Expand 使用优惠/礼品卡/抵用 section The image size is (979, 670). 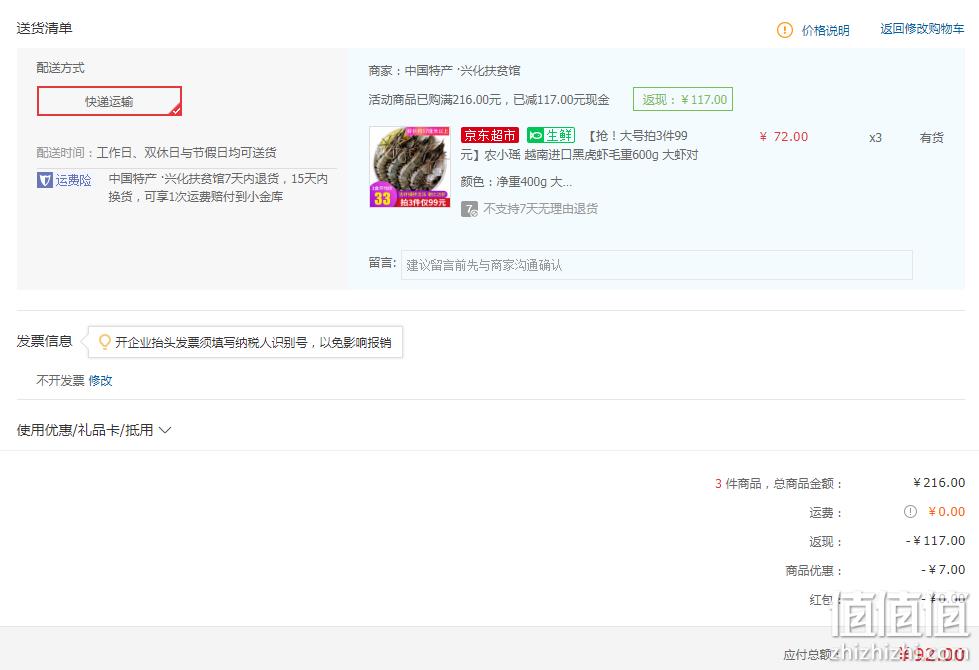point(94,430)
